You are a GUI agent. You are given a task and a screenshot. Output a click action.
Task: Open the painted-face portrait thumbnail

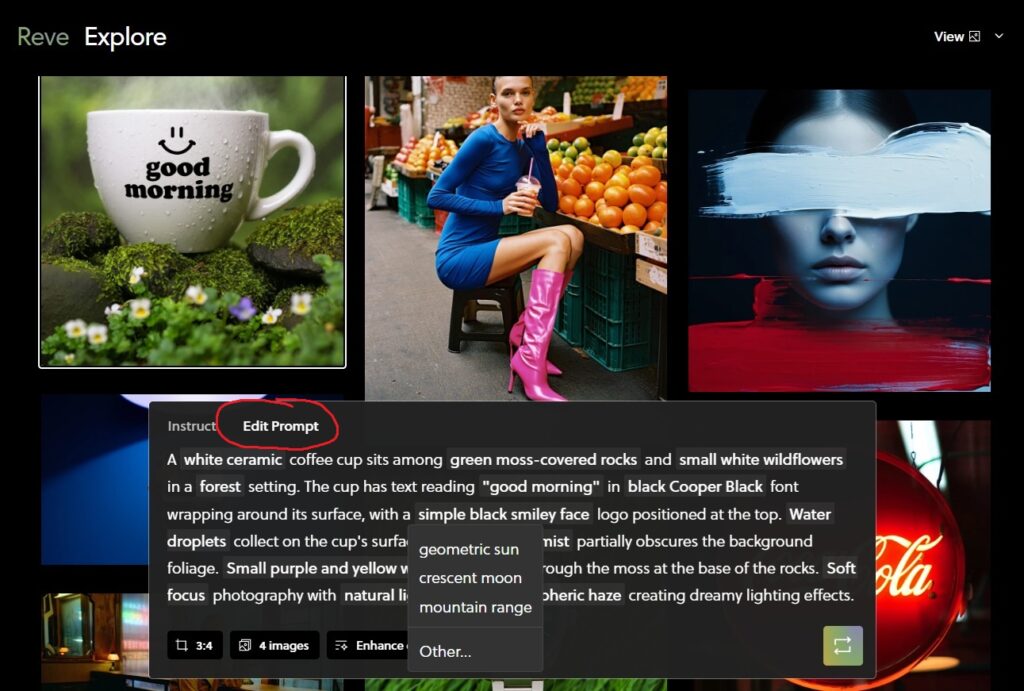(839, 240)
